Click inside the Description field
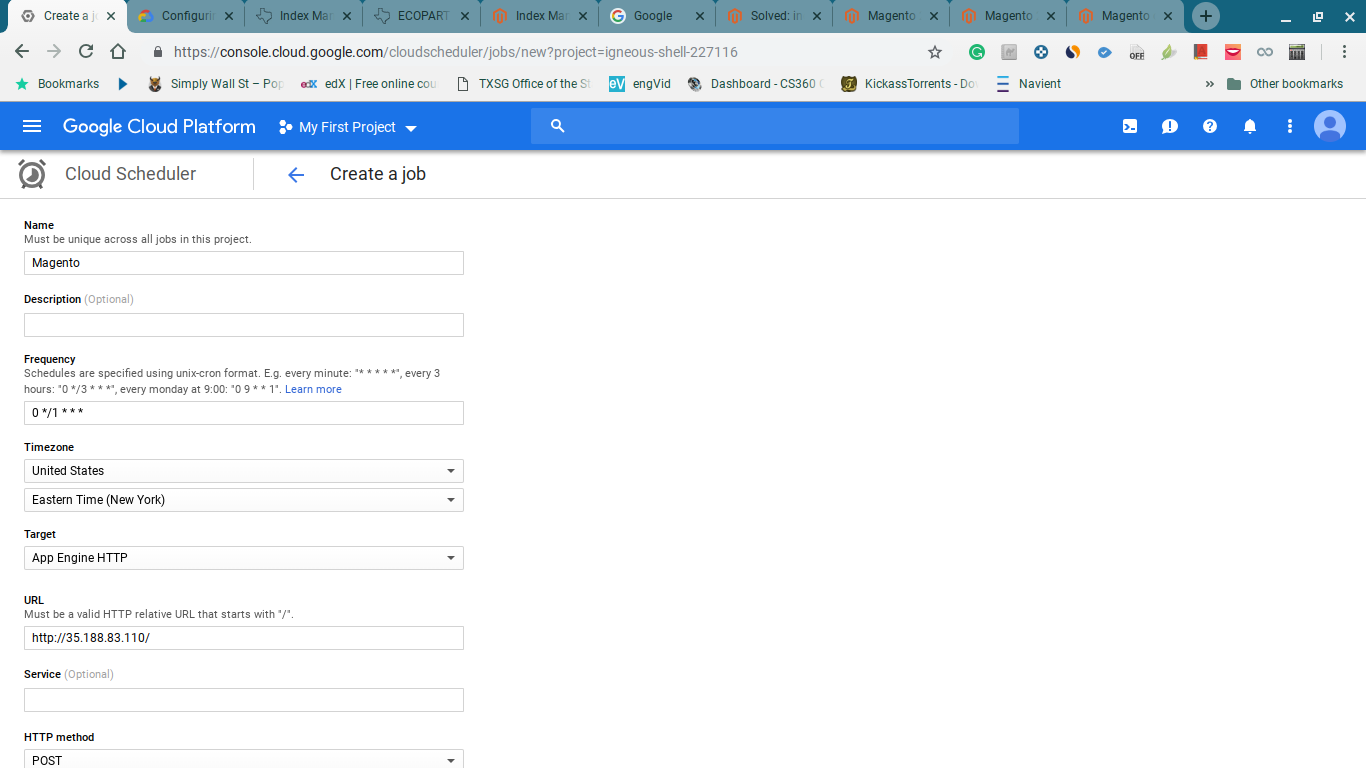1366x768 pixels. [x=243, y=324]
